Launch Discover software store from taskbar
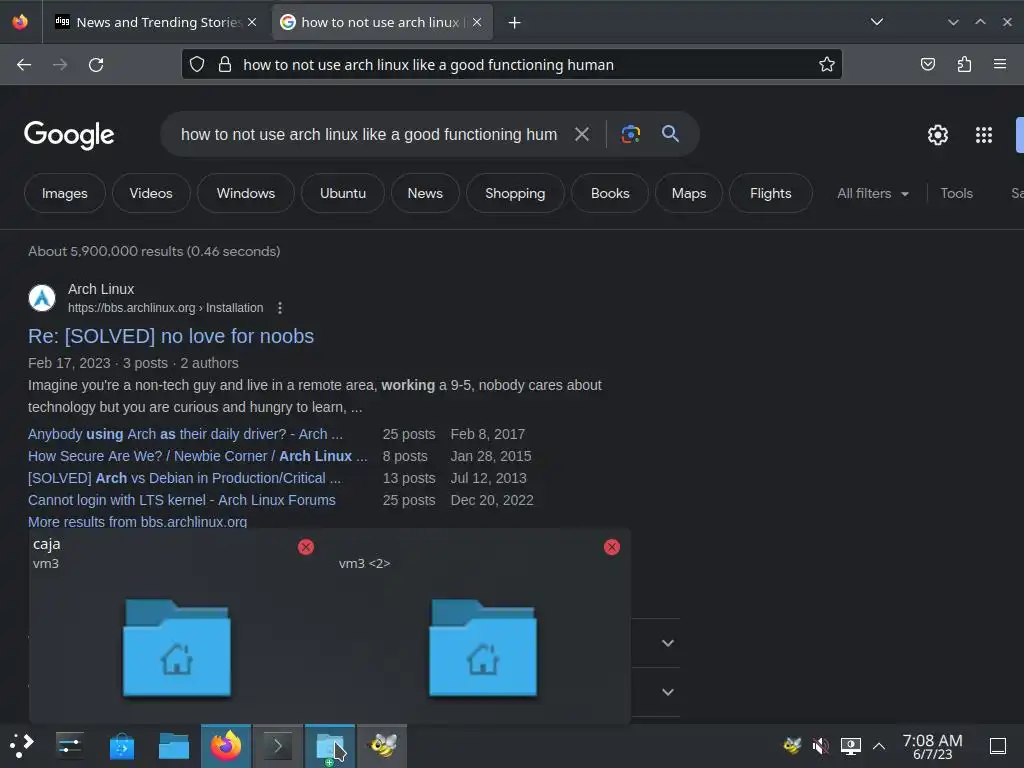The image size is (1024, 768). pyautogui.click(x=121, y=746)
